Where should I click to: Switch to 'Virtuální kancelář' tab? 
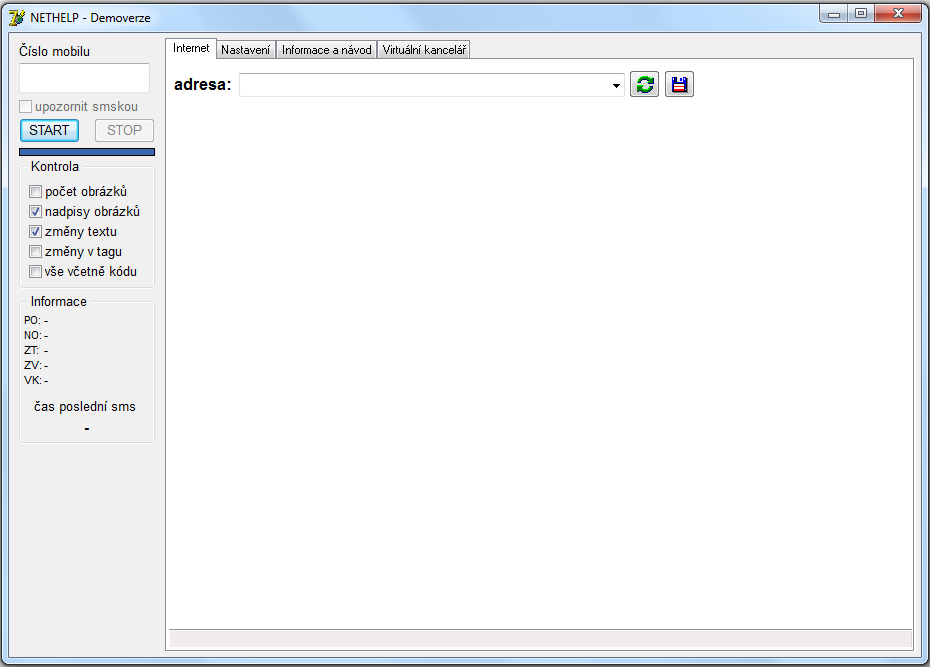click(x=423, y=50)
